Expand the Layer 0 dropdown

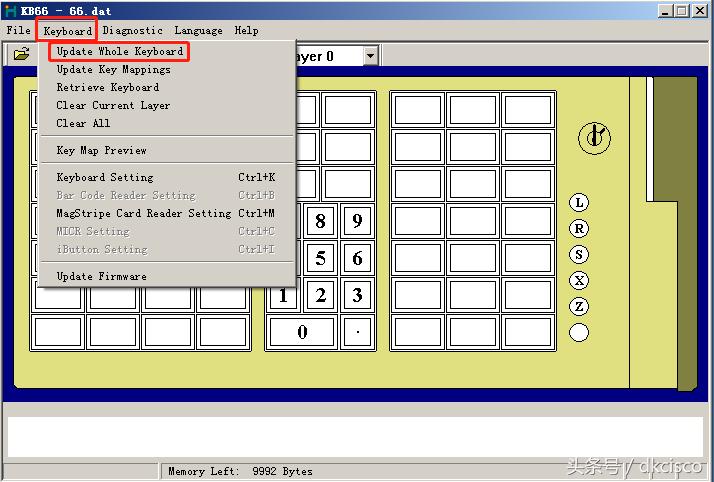coord(370,56)
